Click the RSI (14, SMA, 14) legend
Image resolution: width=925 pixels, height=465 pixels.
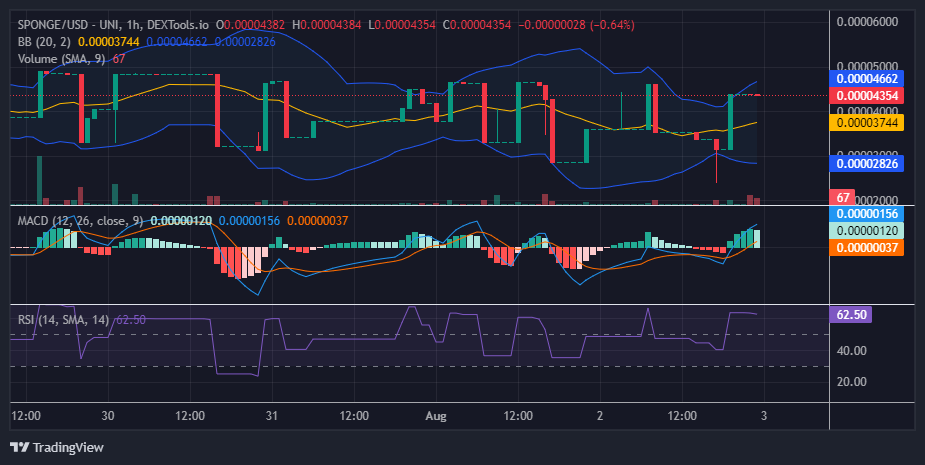tap(63, 320)
